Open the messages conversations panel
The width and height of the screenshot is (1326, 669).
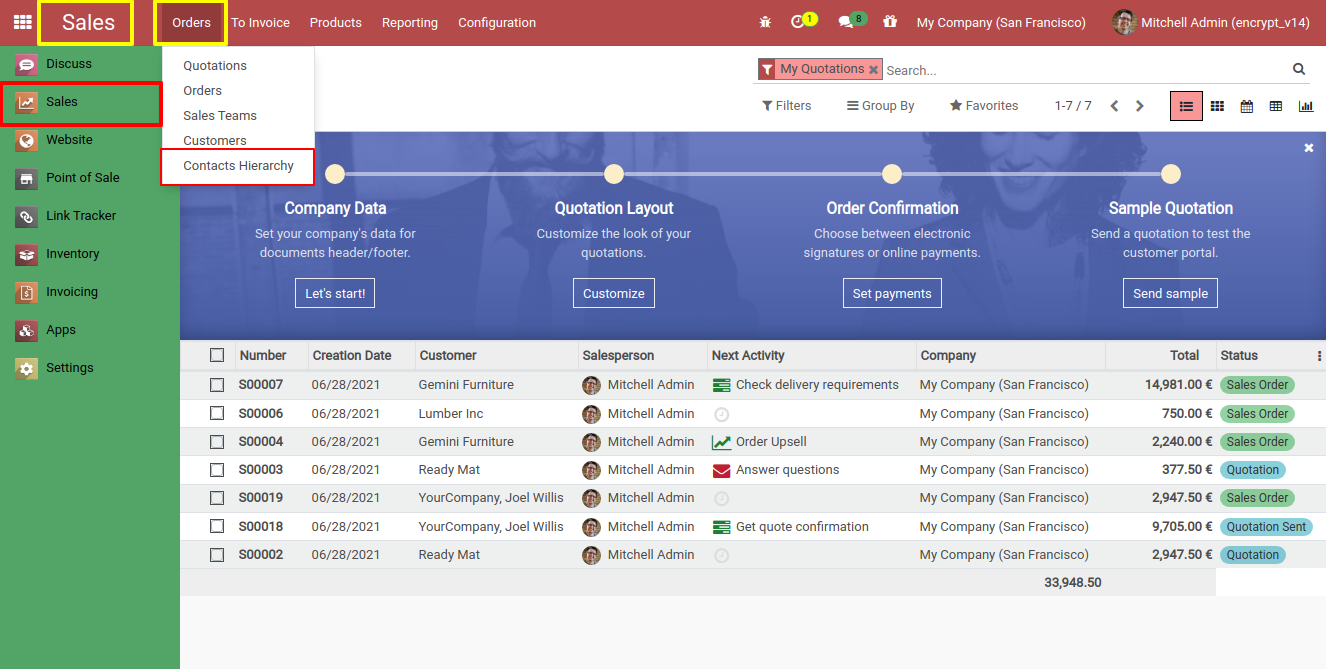[845, 22]
